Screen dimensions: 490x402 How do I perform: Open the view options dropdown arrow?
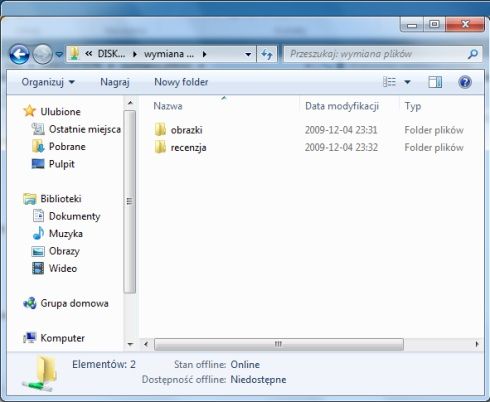pos(407,82)
